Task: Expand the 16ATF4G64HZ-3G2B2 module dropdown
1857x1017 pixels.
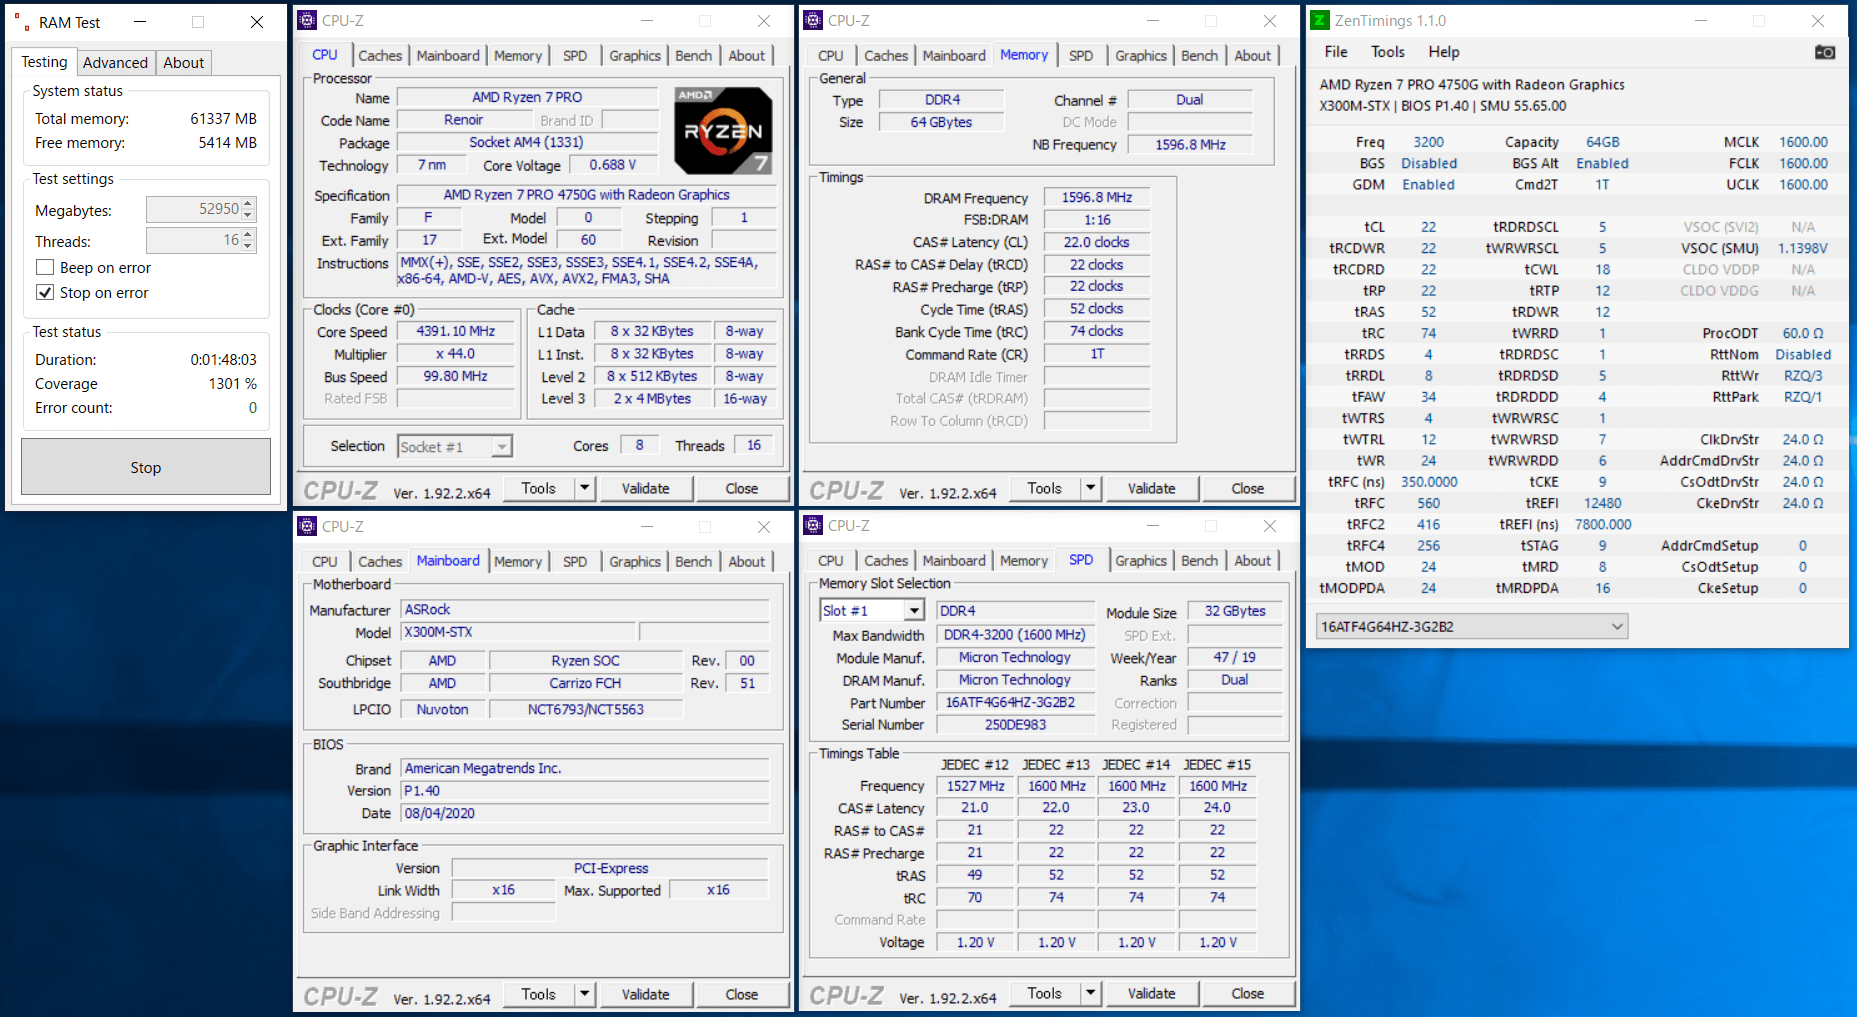Action: point(1617,627)
